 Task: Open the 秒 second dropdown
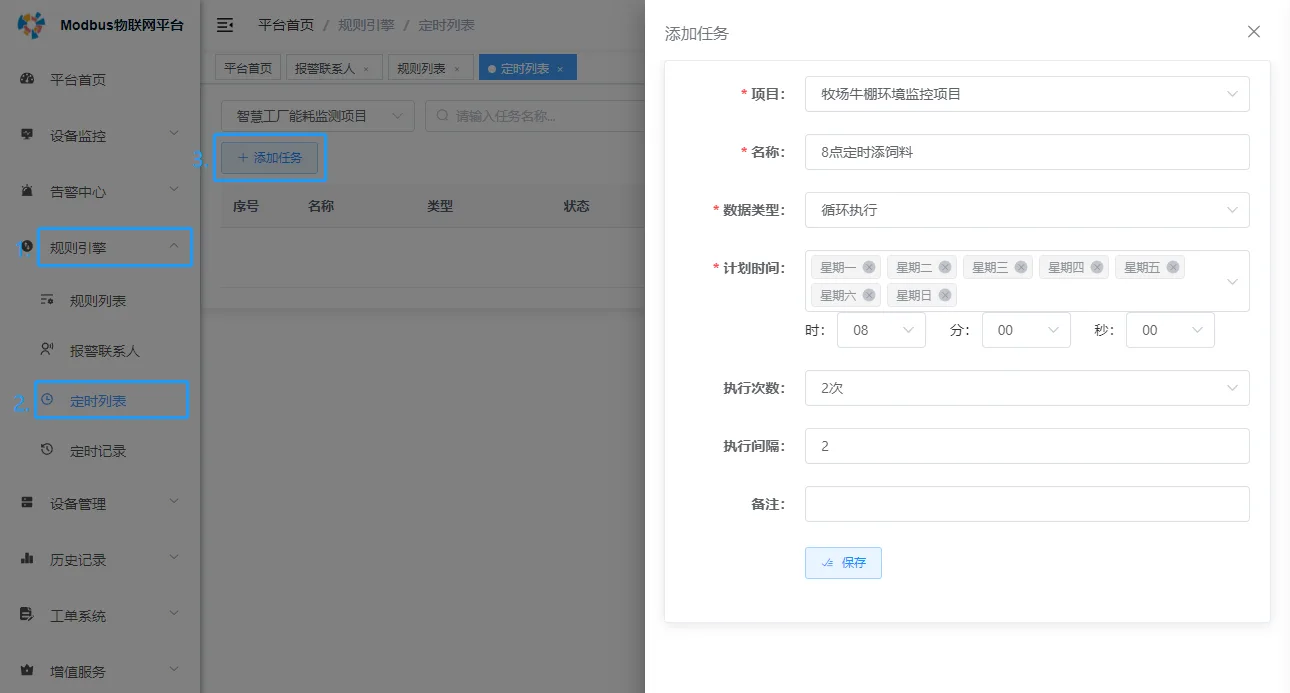(x=1170, y=330)
